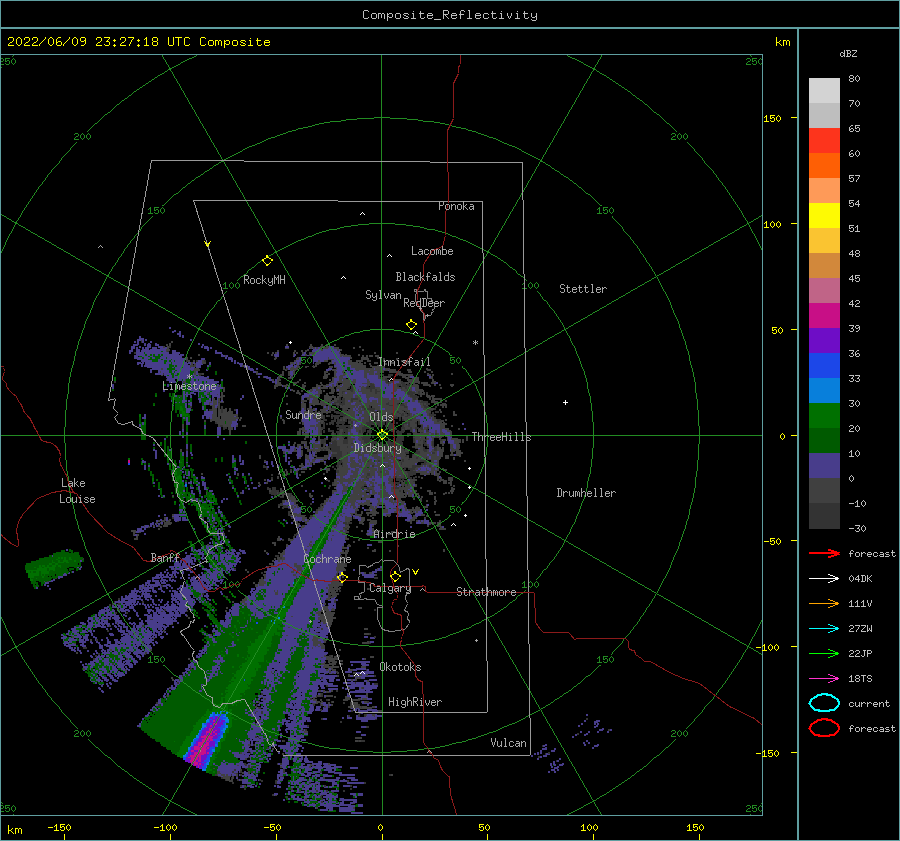Select the 65 dBZ red color swatch
Viewport: 900px width, 841px height.
pyautogui.click(x=824, y=141)
